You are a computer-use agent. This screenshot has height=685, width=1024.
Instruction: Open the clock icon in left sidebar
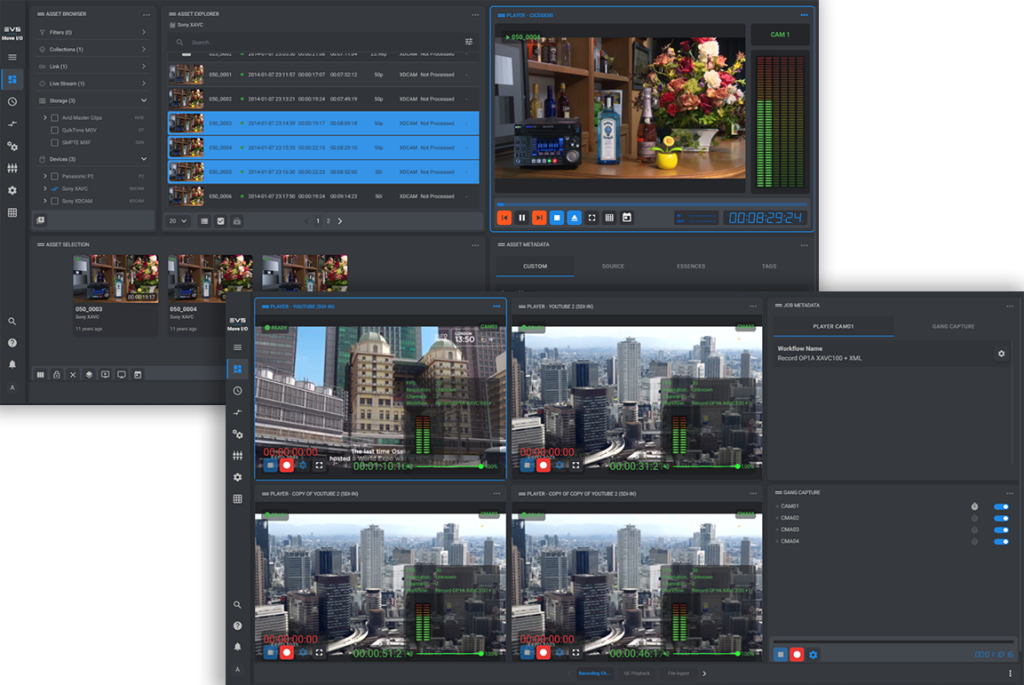pos(12,101)
